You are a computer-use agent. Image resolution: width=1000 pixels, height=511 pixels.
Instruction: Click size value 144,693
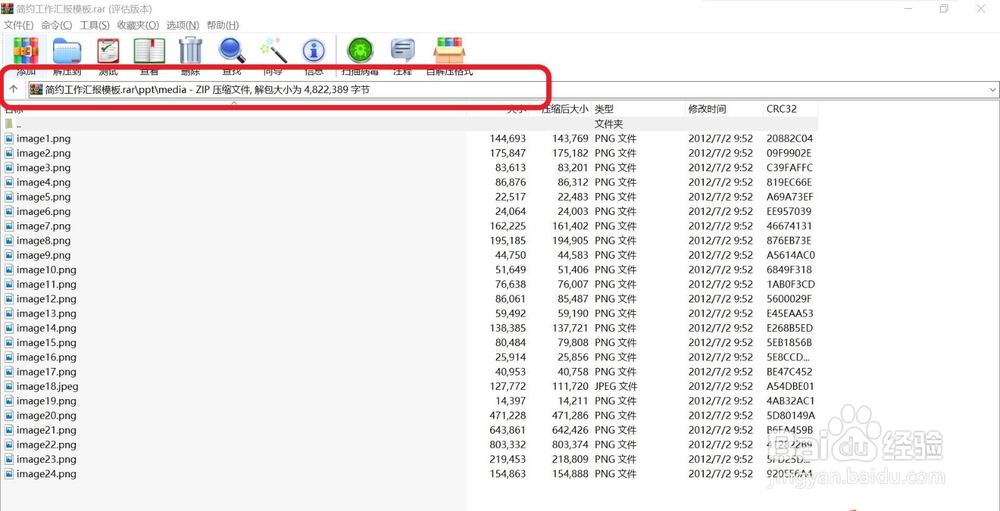[x=508, y=138]
